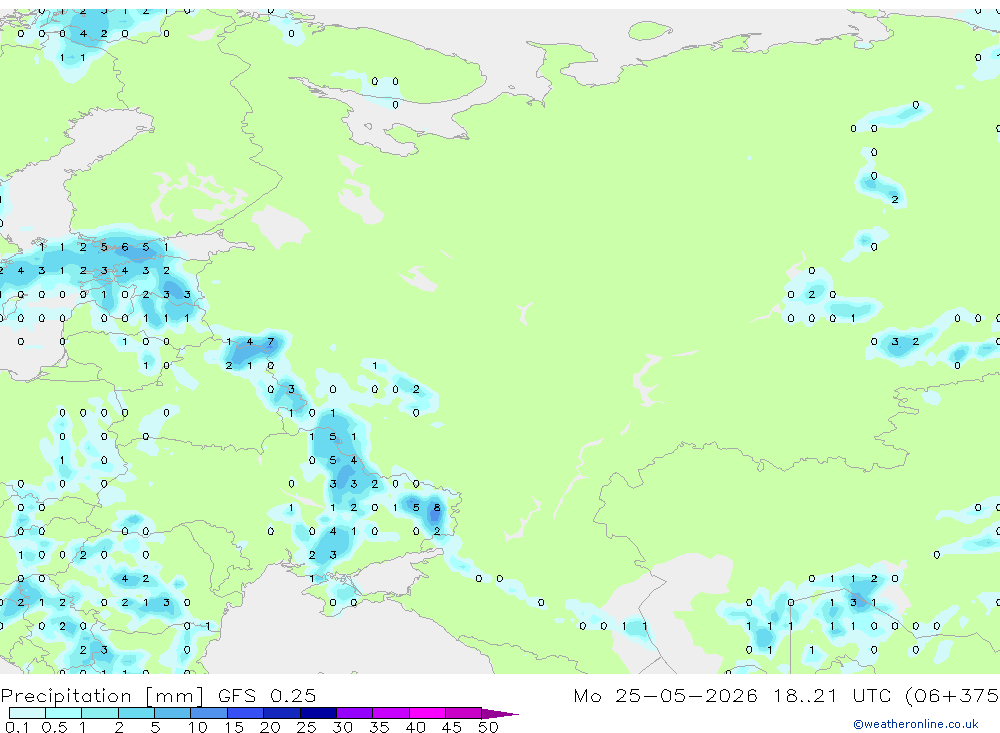Click the precipitation value '7' on the map
The height and width of the screenshot is (733, 1000).
click(x=271, y=342)
